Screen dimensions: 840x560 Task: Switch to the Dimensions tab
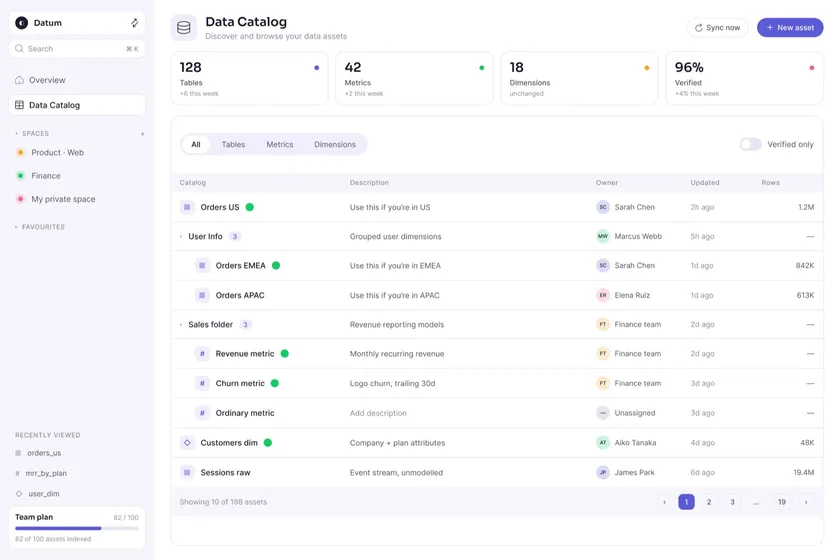click(335, 145)
